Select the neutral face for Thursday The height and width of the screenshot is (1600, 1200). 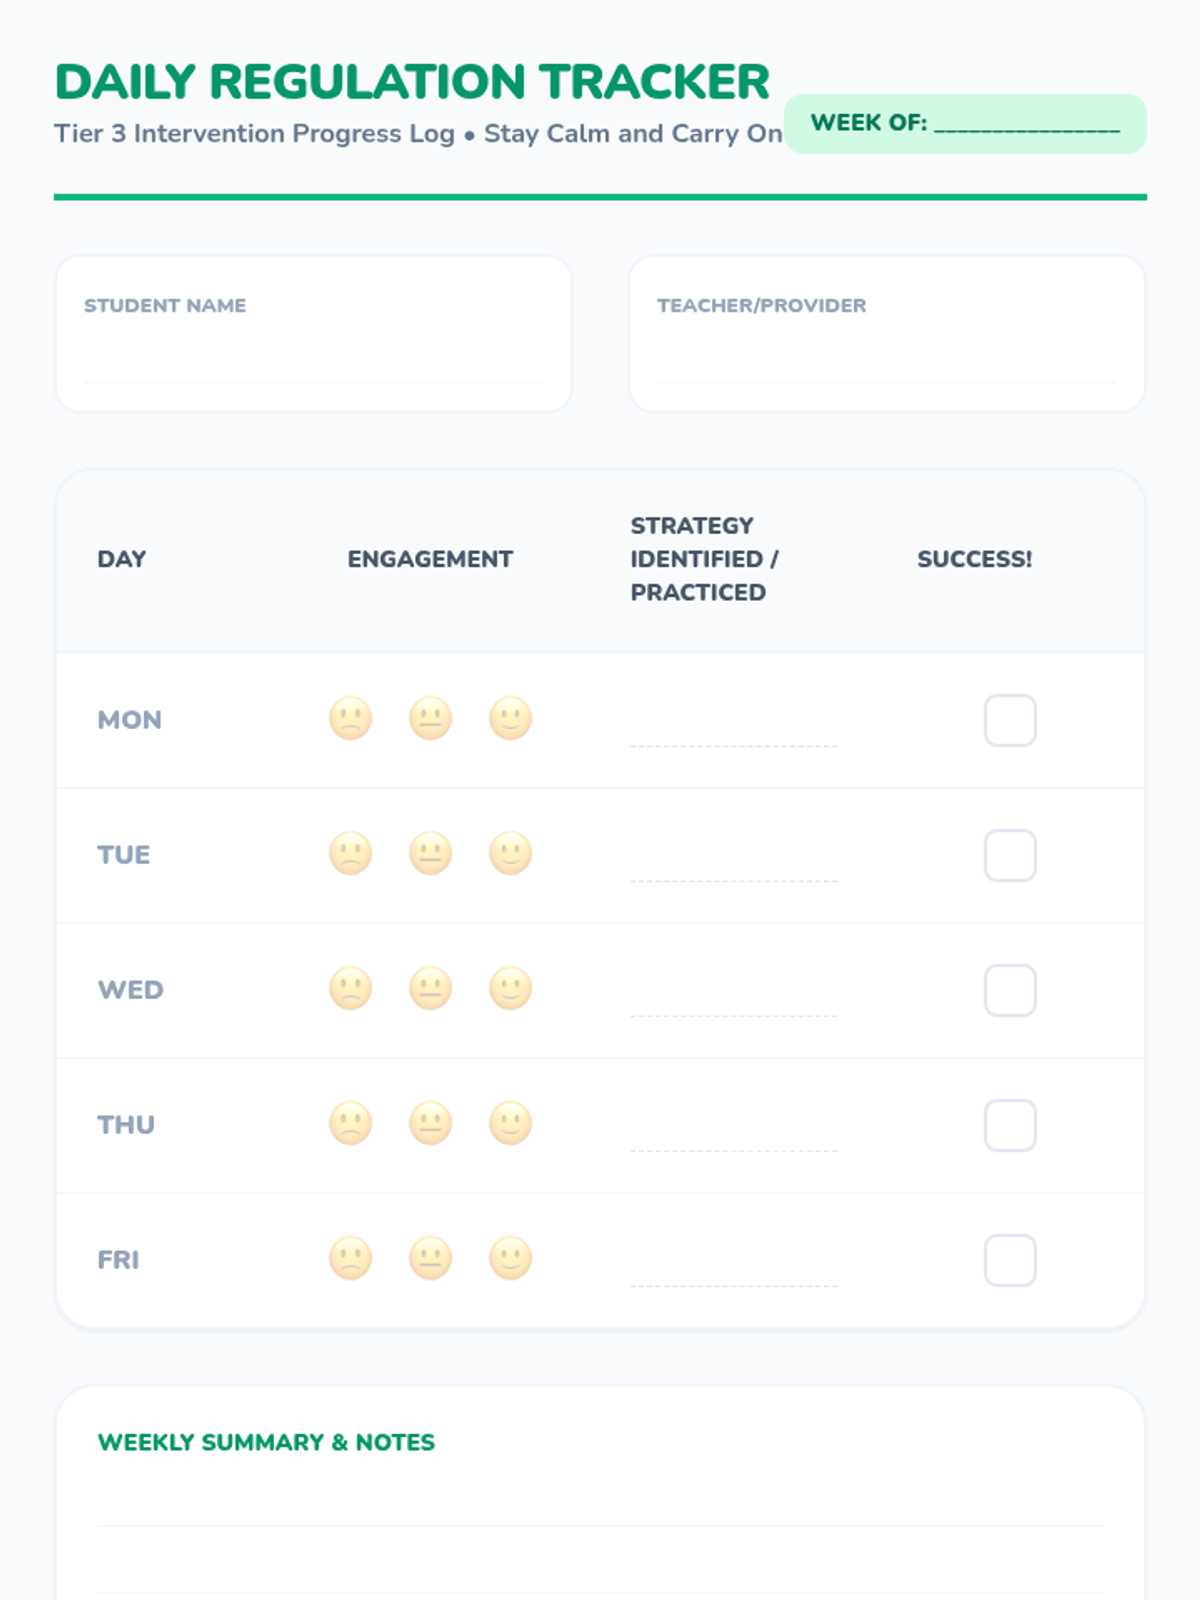(x=430, y=1123)
